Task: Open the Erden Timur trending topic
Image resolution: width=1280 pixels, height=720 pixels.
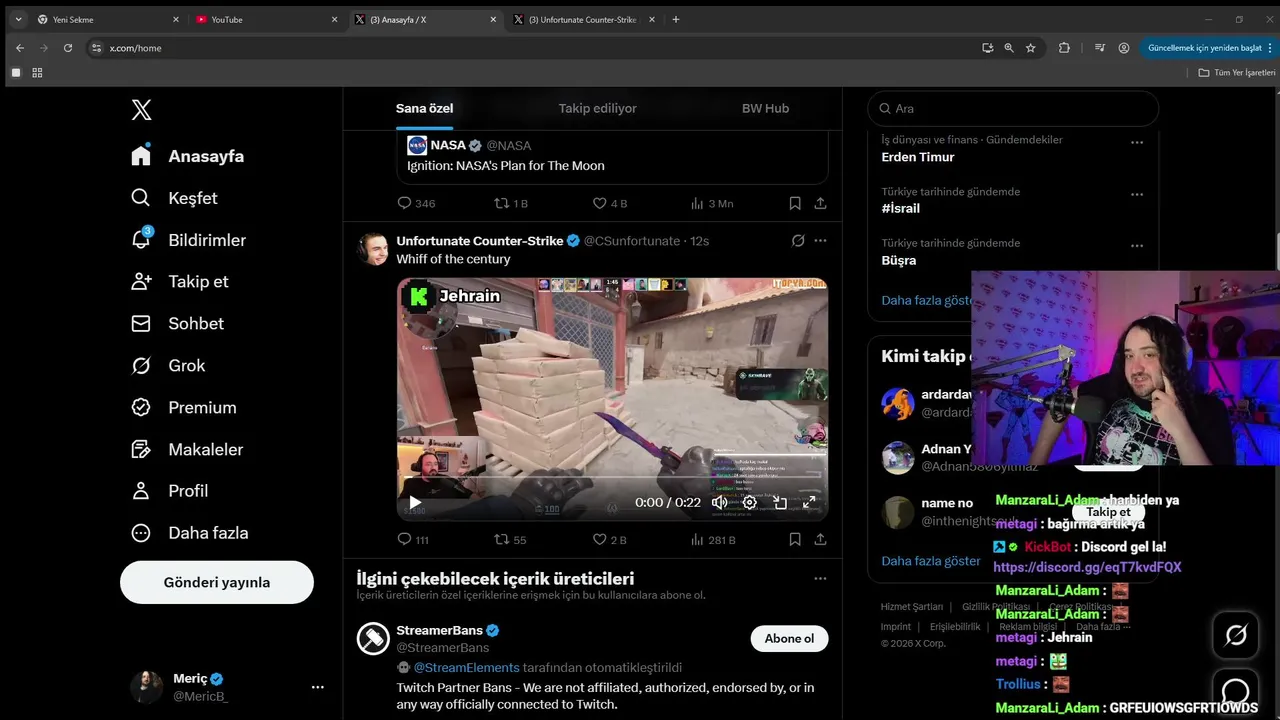Action: pyautogui.click(x=918, y=157)
